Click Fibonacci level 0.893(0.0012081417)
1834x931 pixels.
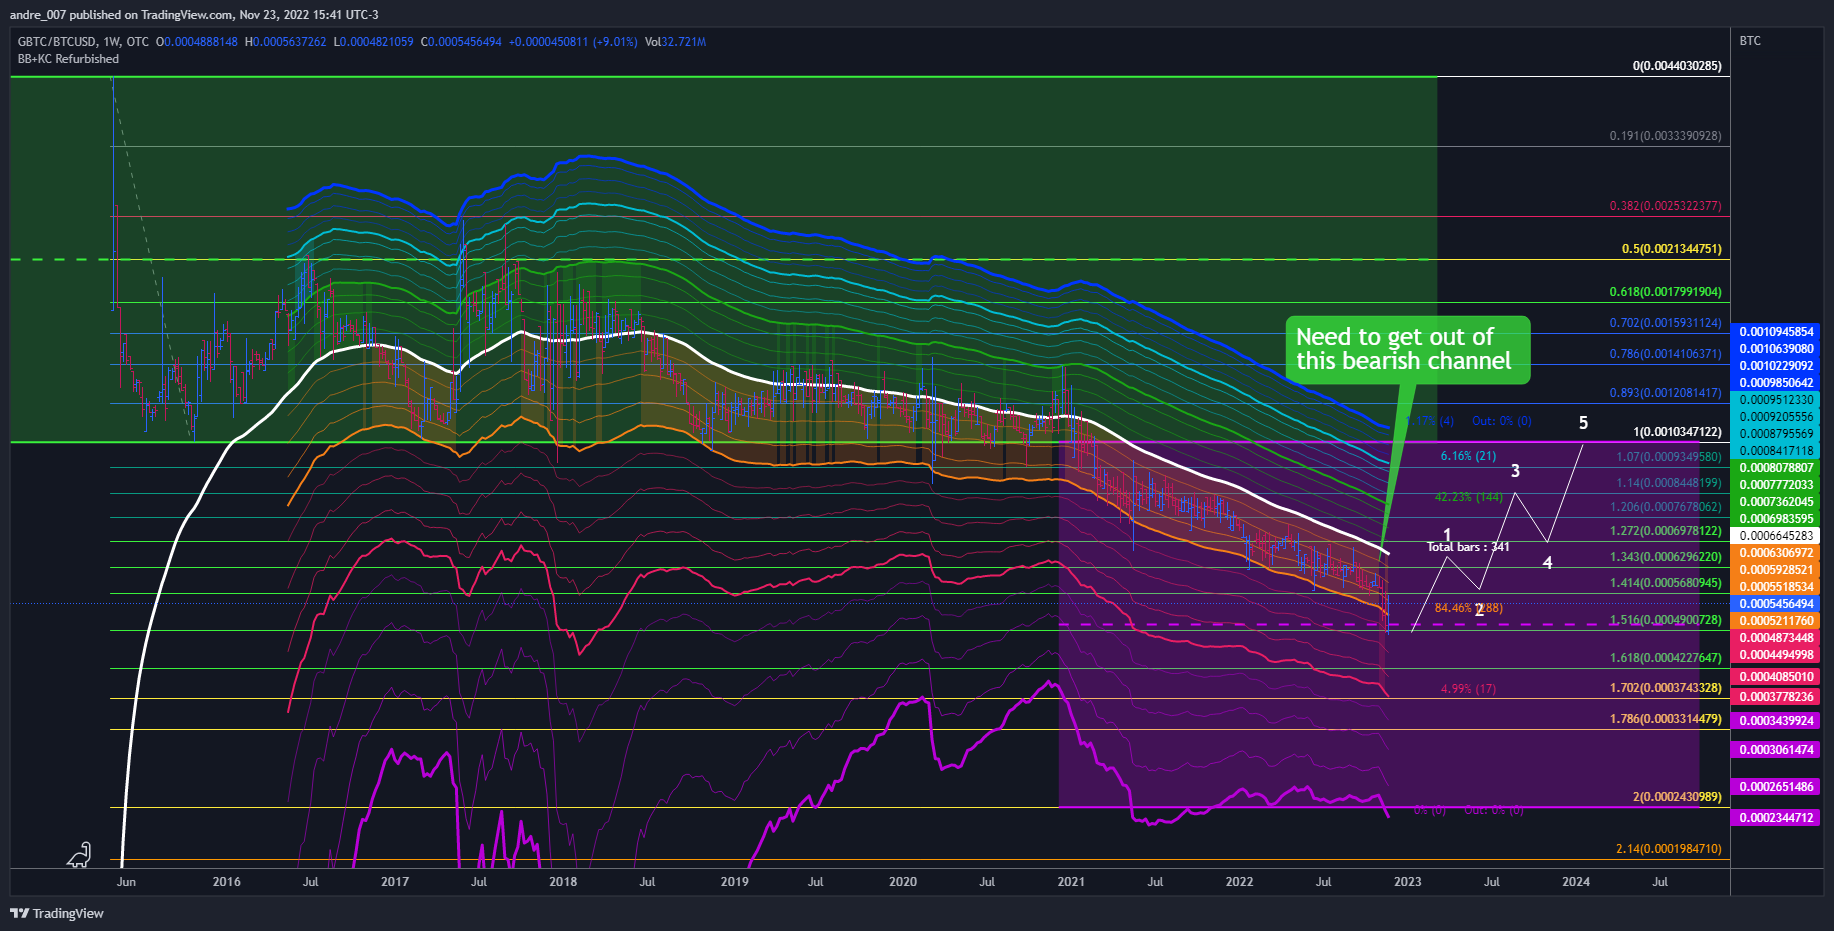tap(1665, 393)
